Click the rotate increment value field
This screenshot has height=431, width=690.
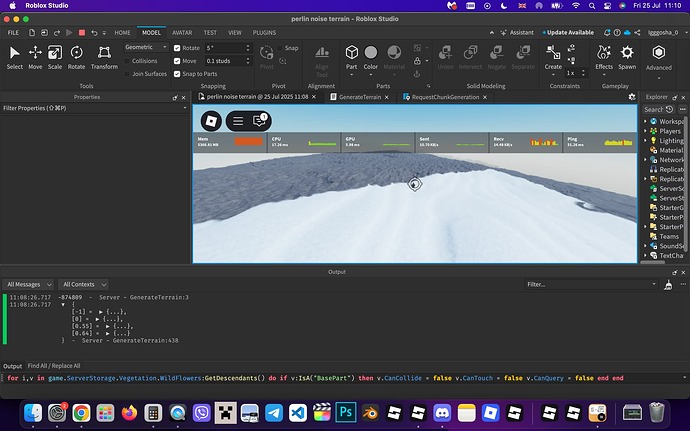click(228, 48)
